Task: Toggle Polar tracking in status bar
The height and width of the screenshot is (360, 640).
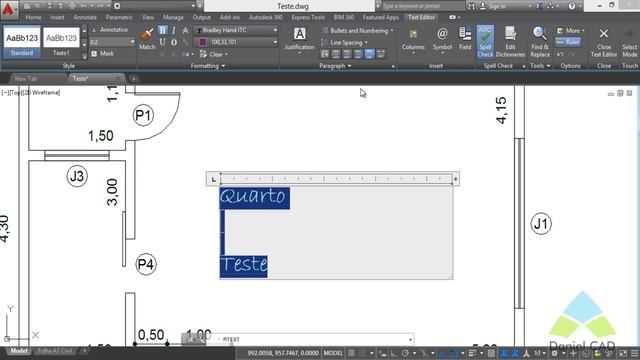Action: click(x=404, y=353)
